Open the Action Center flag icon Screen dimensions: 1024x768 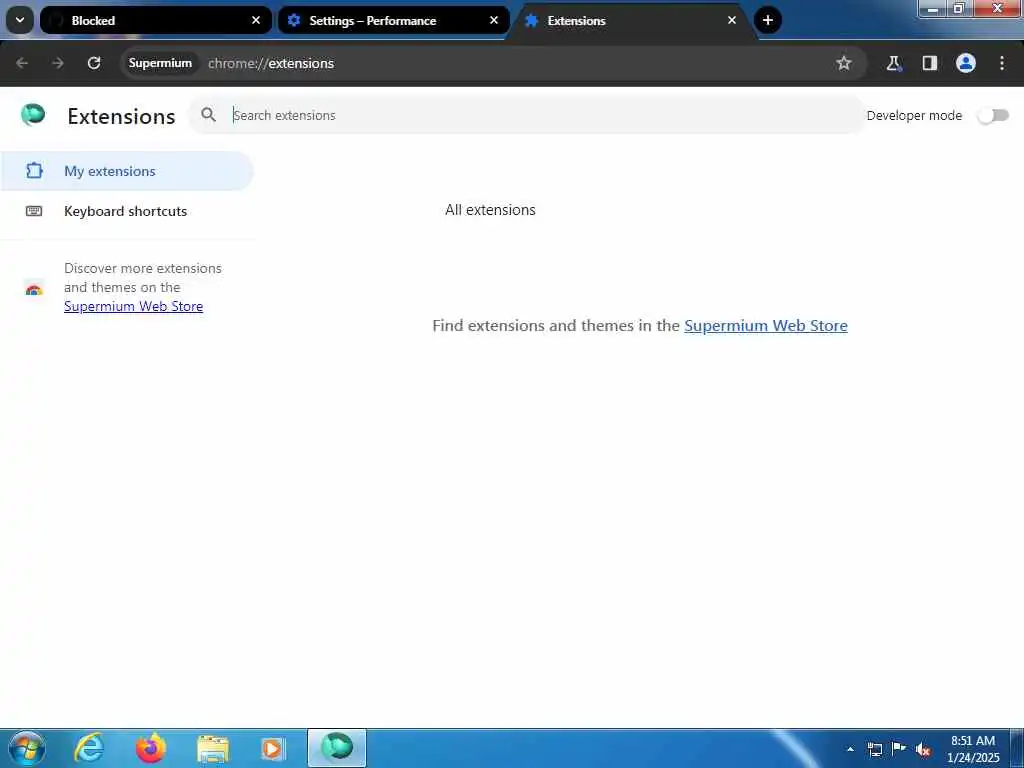click(x=899, y=749)
